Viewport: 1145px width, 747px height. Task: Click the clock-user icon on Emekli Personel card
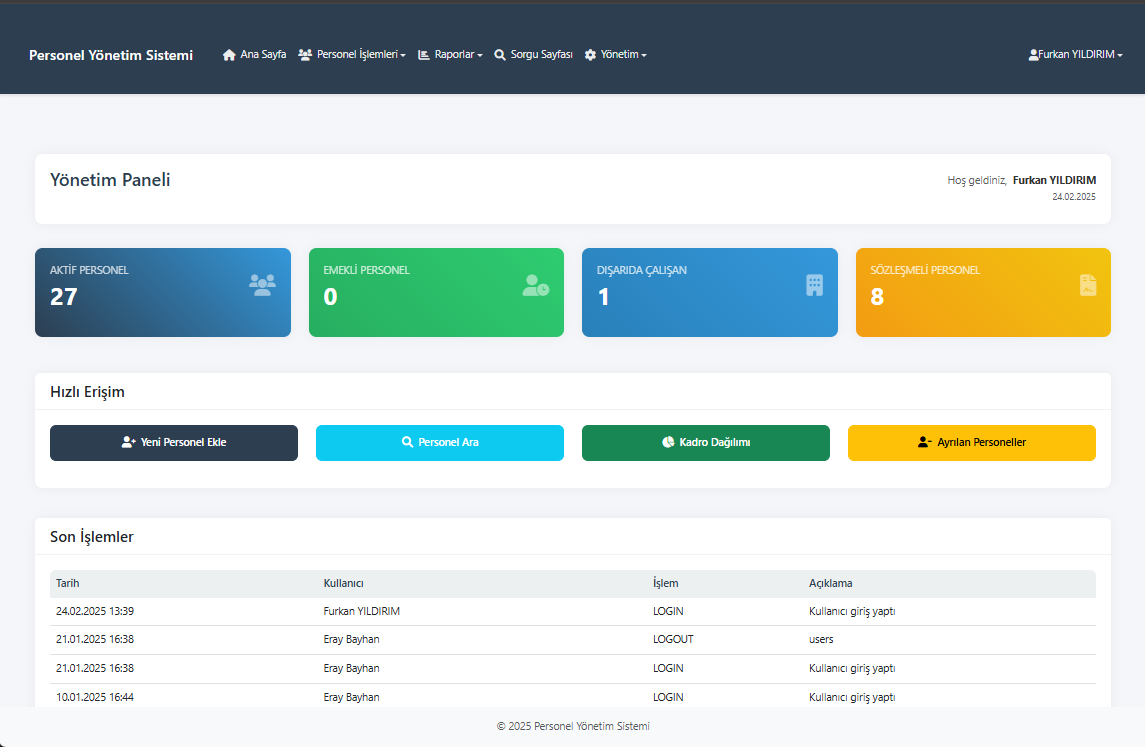(x=536, y=285)
